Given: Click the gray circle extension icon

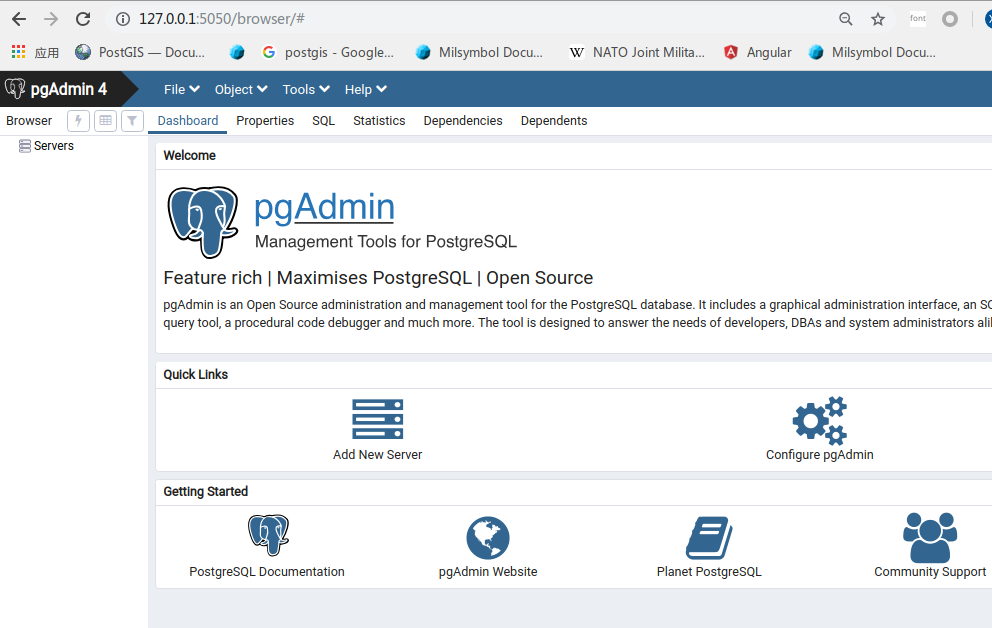Looking at the screenshot, I should [950, 19].
